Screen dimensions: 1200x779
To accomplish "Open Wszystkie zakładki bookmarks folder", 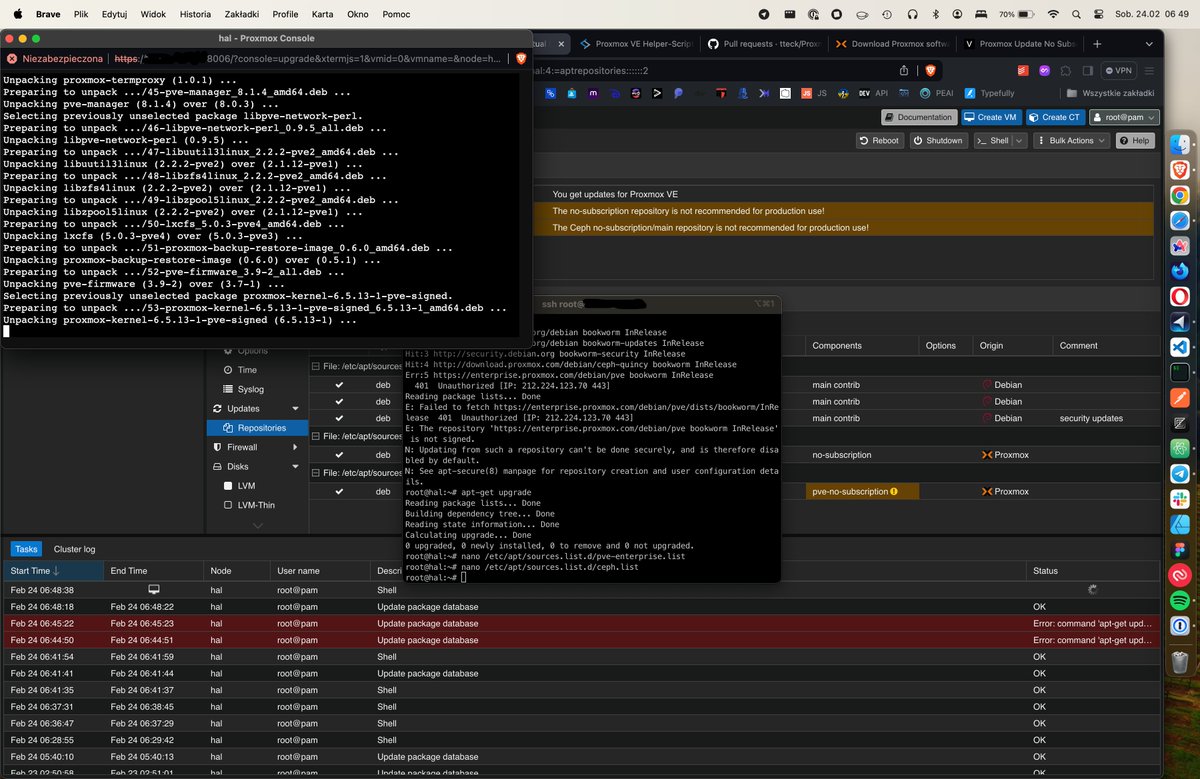I will click(1110, 93).
